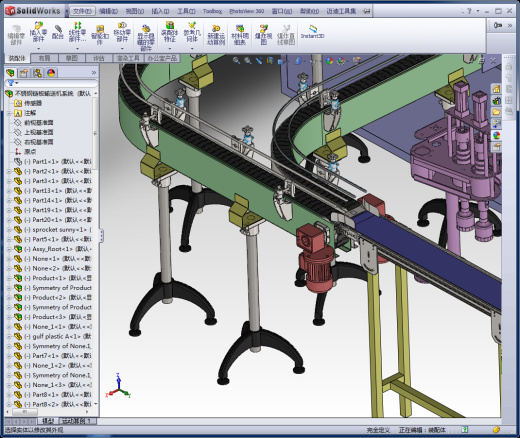
Task: Toggle the Instant3D mode button
Action: tap(312, 32)
